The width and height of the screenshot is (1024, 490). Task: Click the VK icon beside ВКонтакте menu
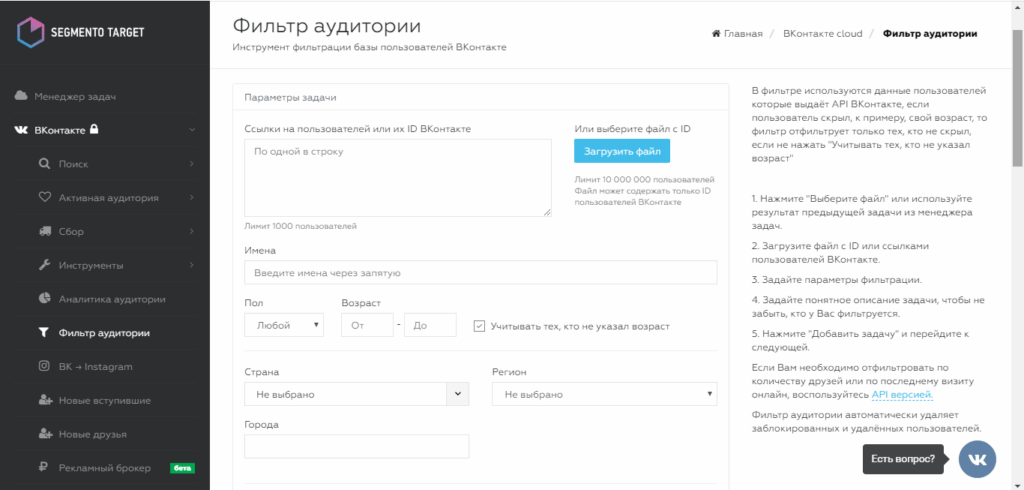click(21, 130)
